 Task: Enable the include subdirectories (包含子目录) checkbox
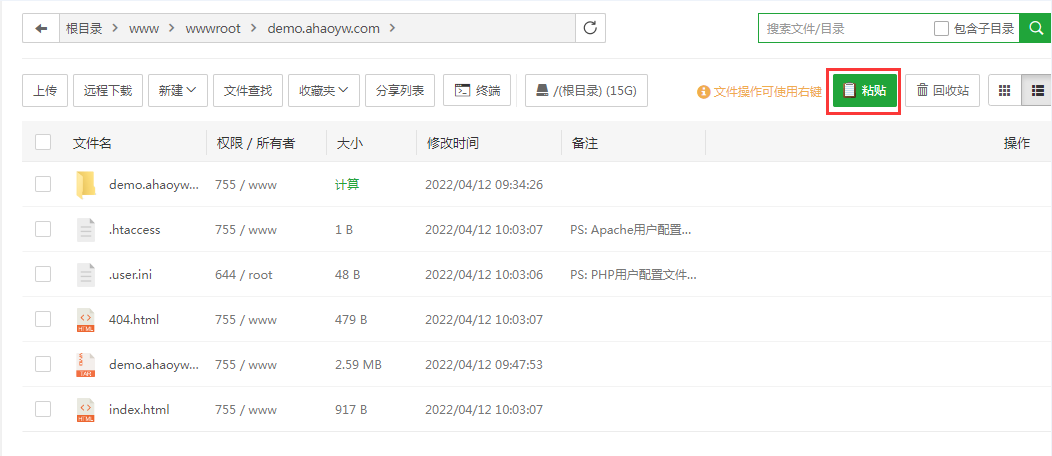point(941,29)
